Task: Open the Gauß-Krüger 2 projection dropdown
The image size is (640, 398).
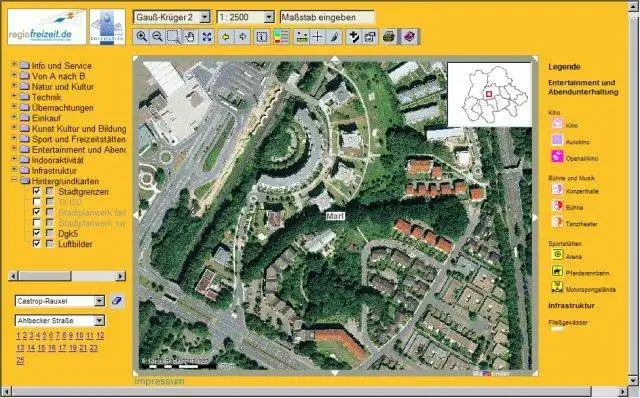Action: coord(205,17)
